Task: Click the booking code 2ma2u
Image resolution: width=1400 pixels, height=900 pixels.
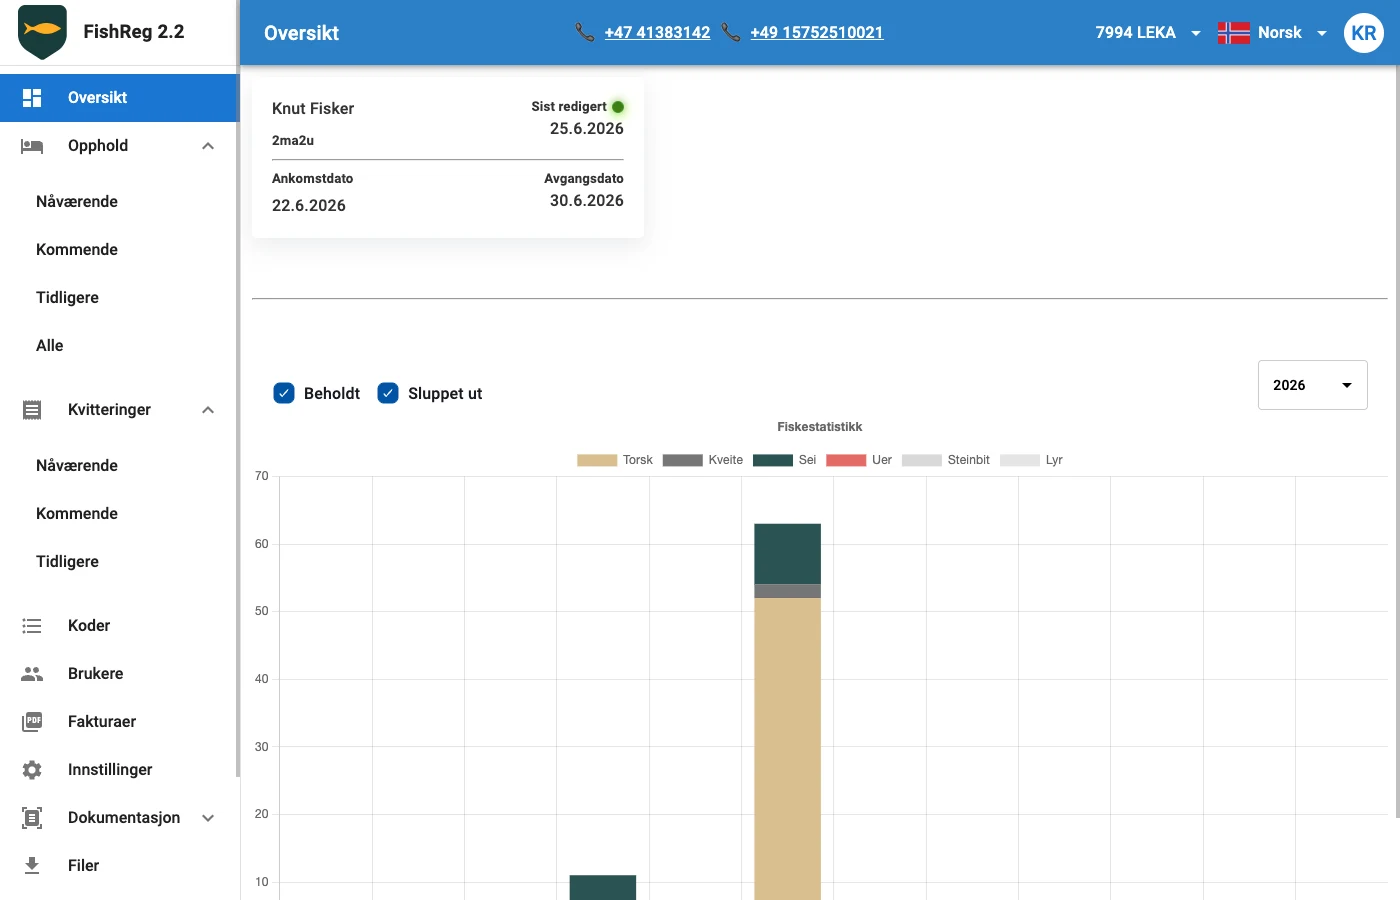Action: click(293, 141)
